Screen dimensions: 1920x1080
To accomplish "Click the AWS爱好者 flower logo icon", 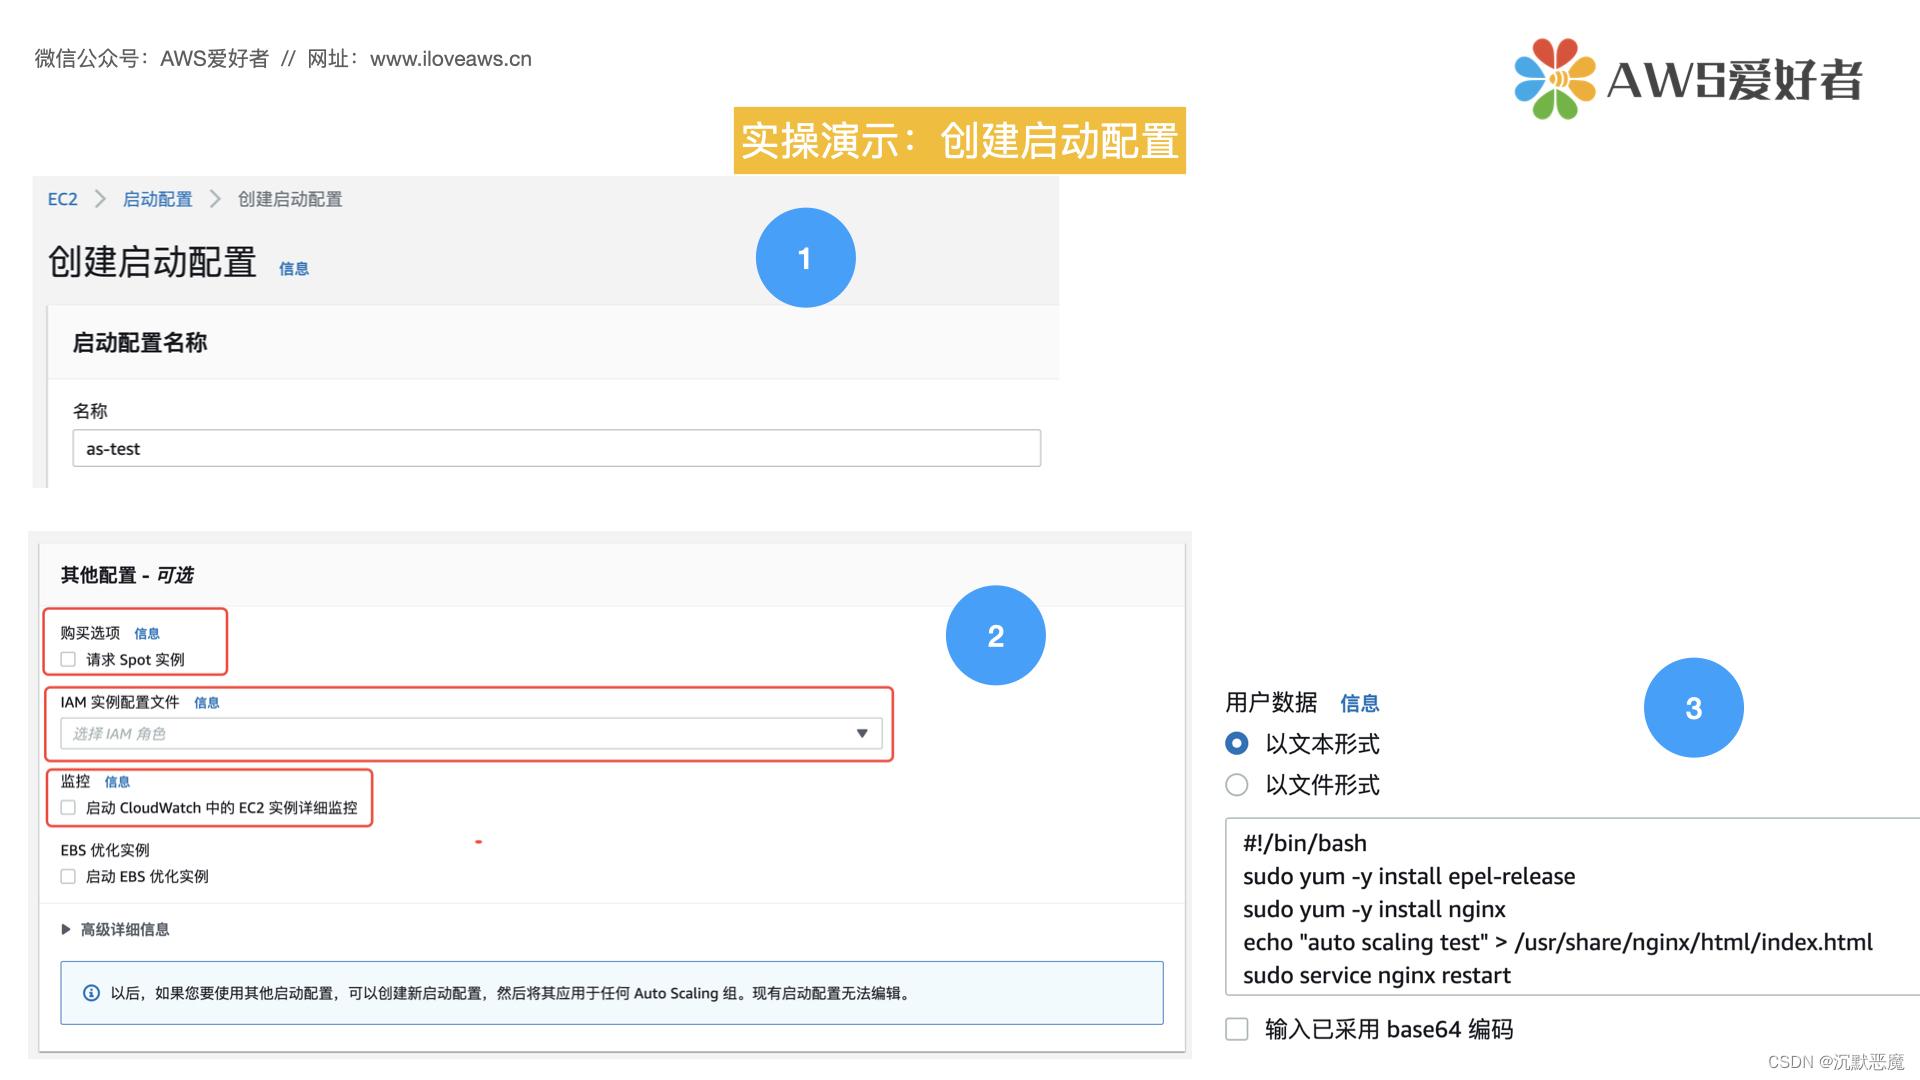I will click(1554, 79).
